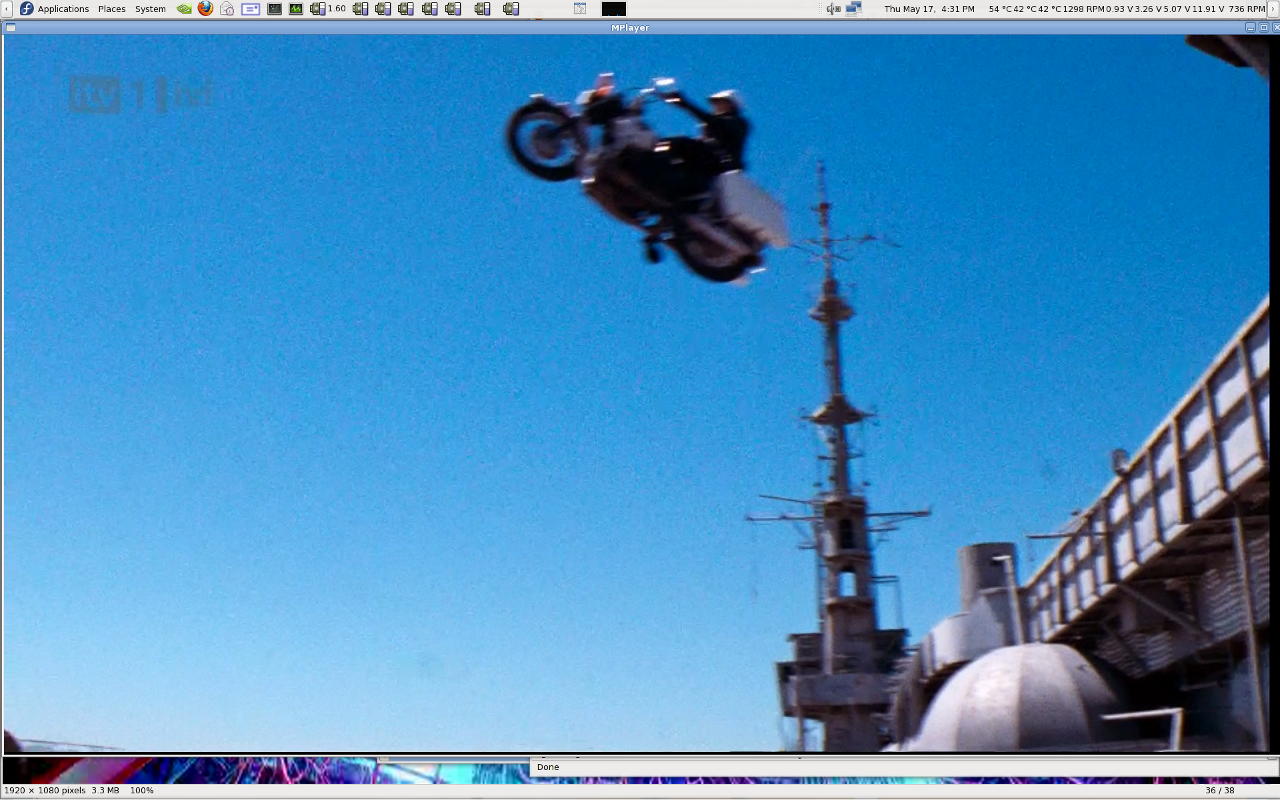The image size is (1280, 800).
Task: Click the date and time clock
Action: tap(929, 9)
